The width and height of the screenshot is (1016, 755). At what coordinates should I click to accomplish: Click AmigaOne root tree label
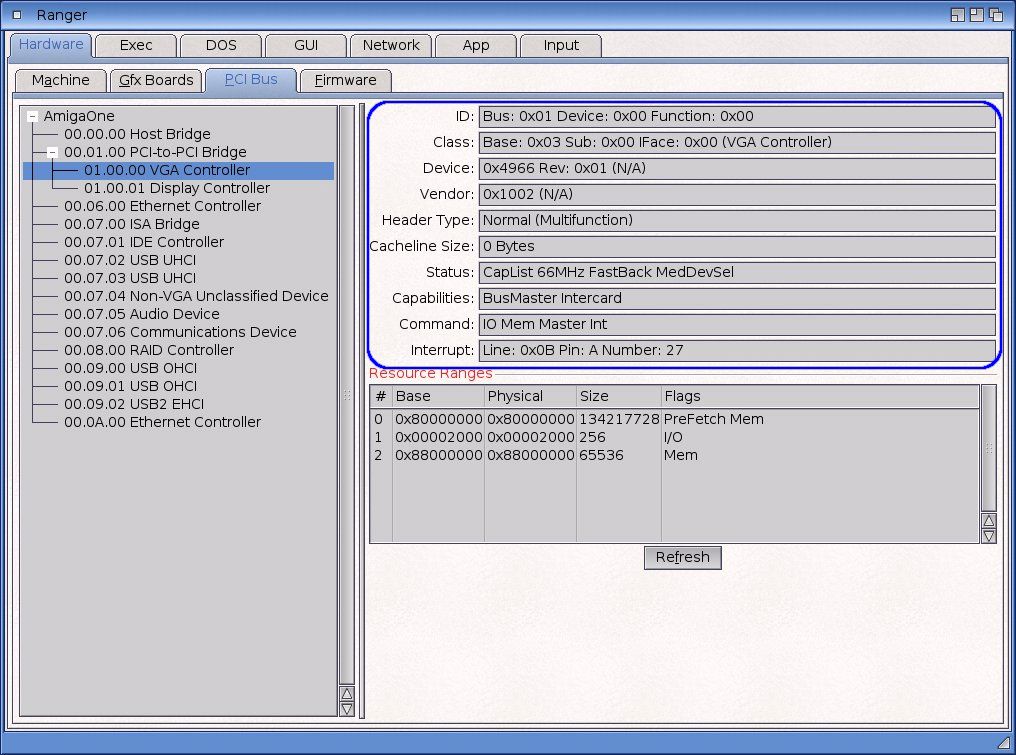coord(79,117)
